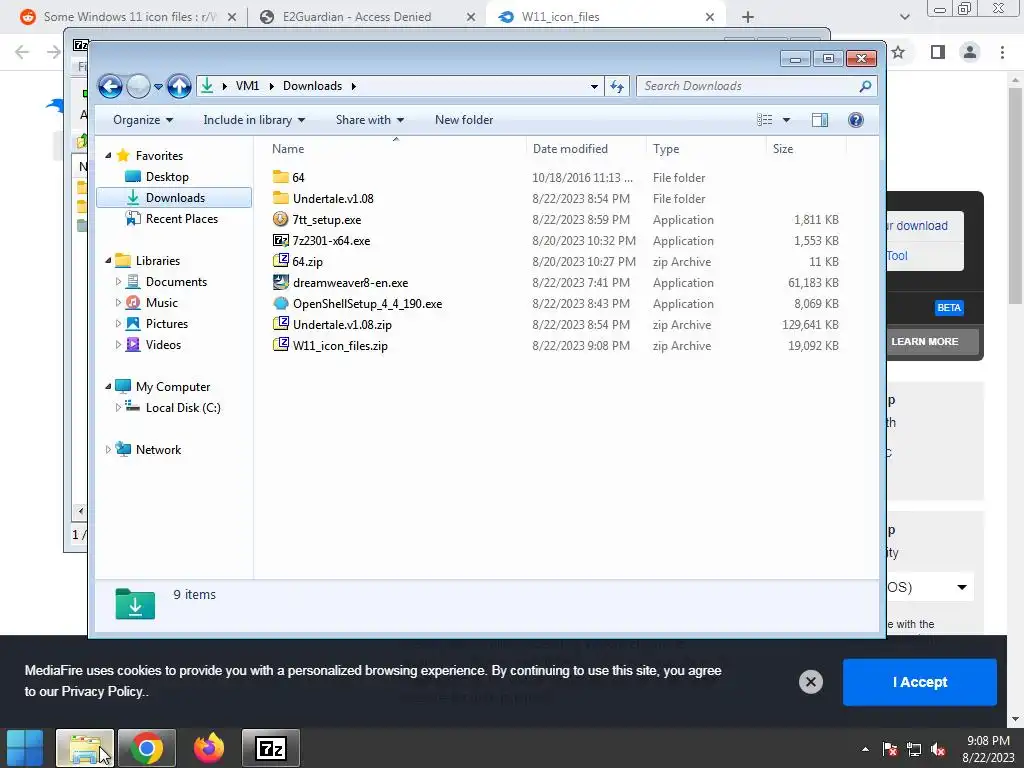Expand the Music library node
Viewport: 1024px width, 768px height.
coord(118,302)
